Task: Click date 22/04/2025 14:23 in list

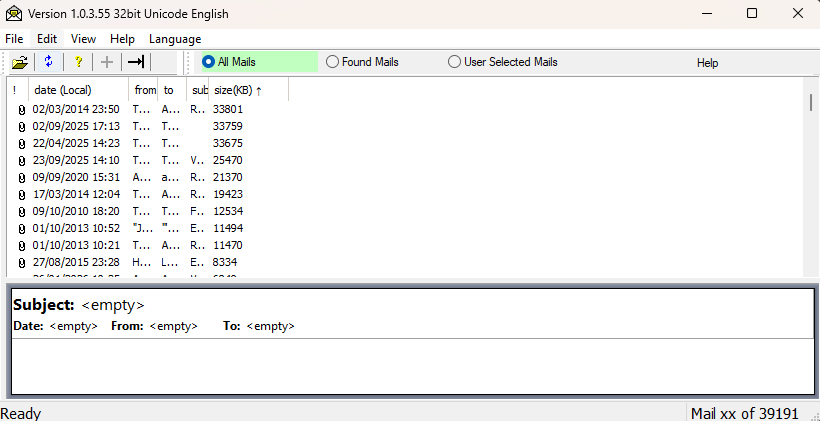Action: pyautogui.click(x=76, y=143)
